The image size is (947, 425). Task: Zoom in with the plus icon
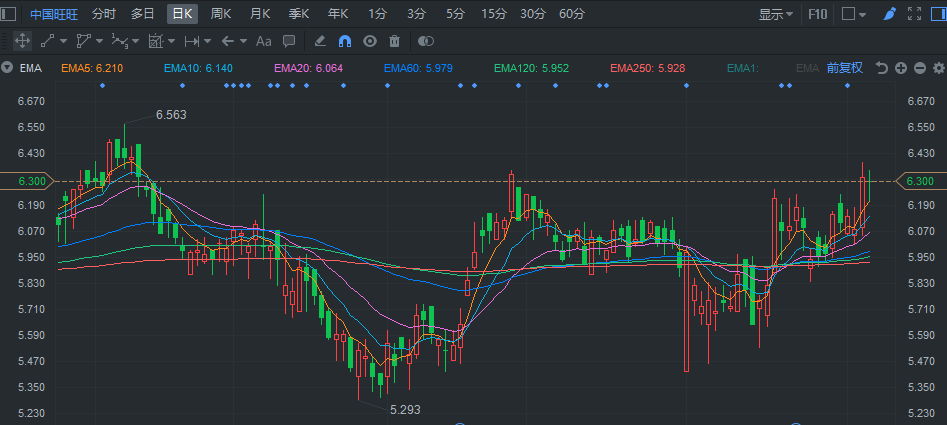[x=900, y=68]
